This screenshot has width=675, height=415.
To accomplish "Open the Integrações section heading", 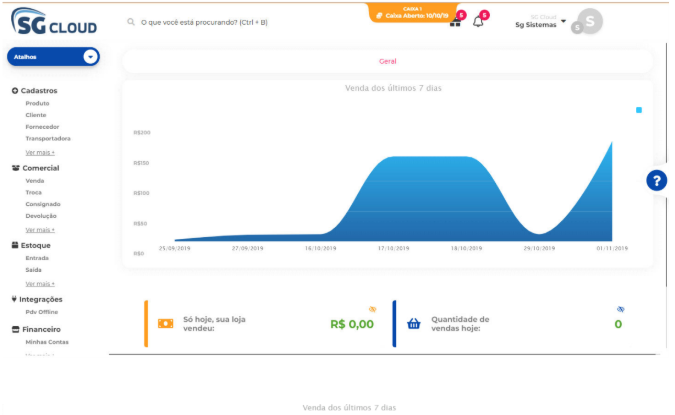I will click(x=41, y=299).
